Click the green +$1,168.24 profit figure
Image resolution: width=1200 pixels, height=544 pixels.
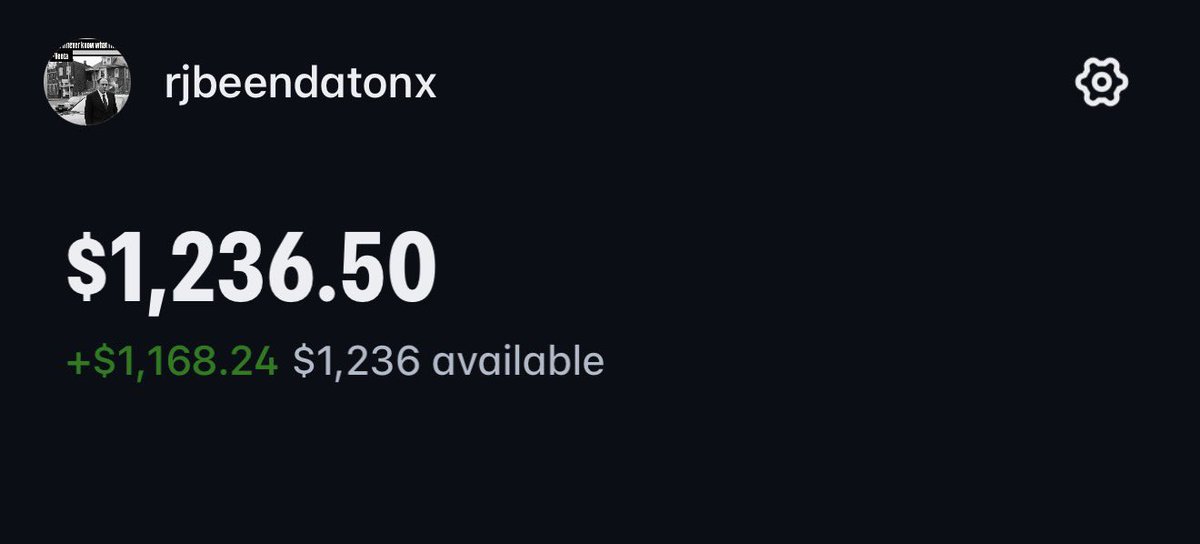[x=172, y=361]
